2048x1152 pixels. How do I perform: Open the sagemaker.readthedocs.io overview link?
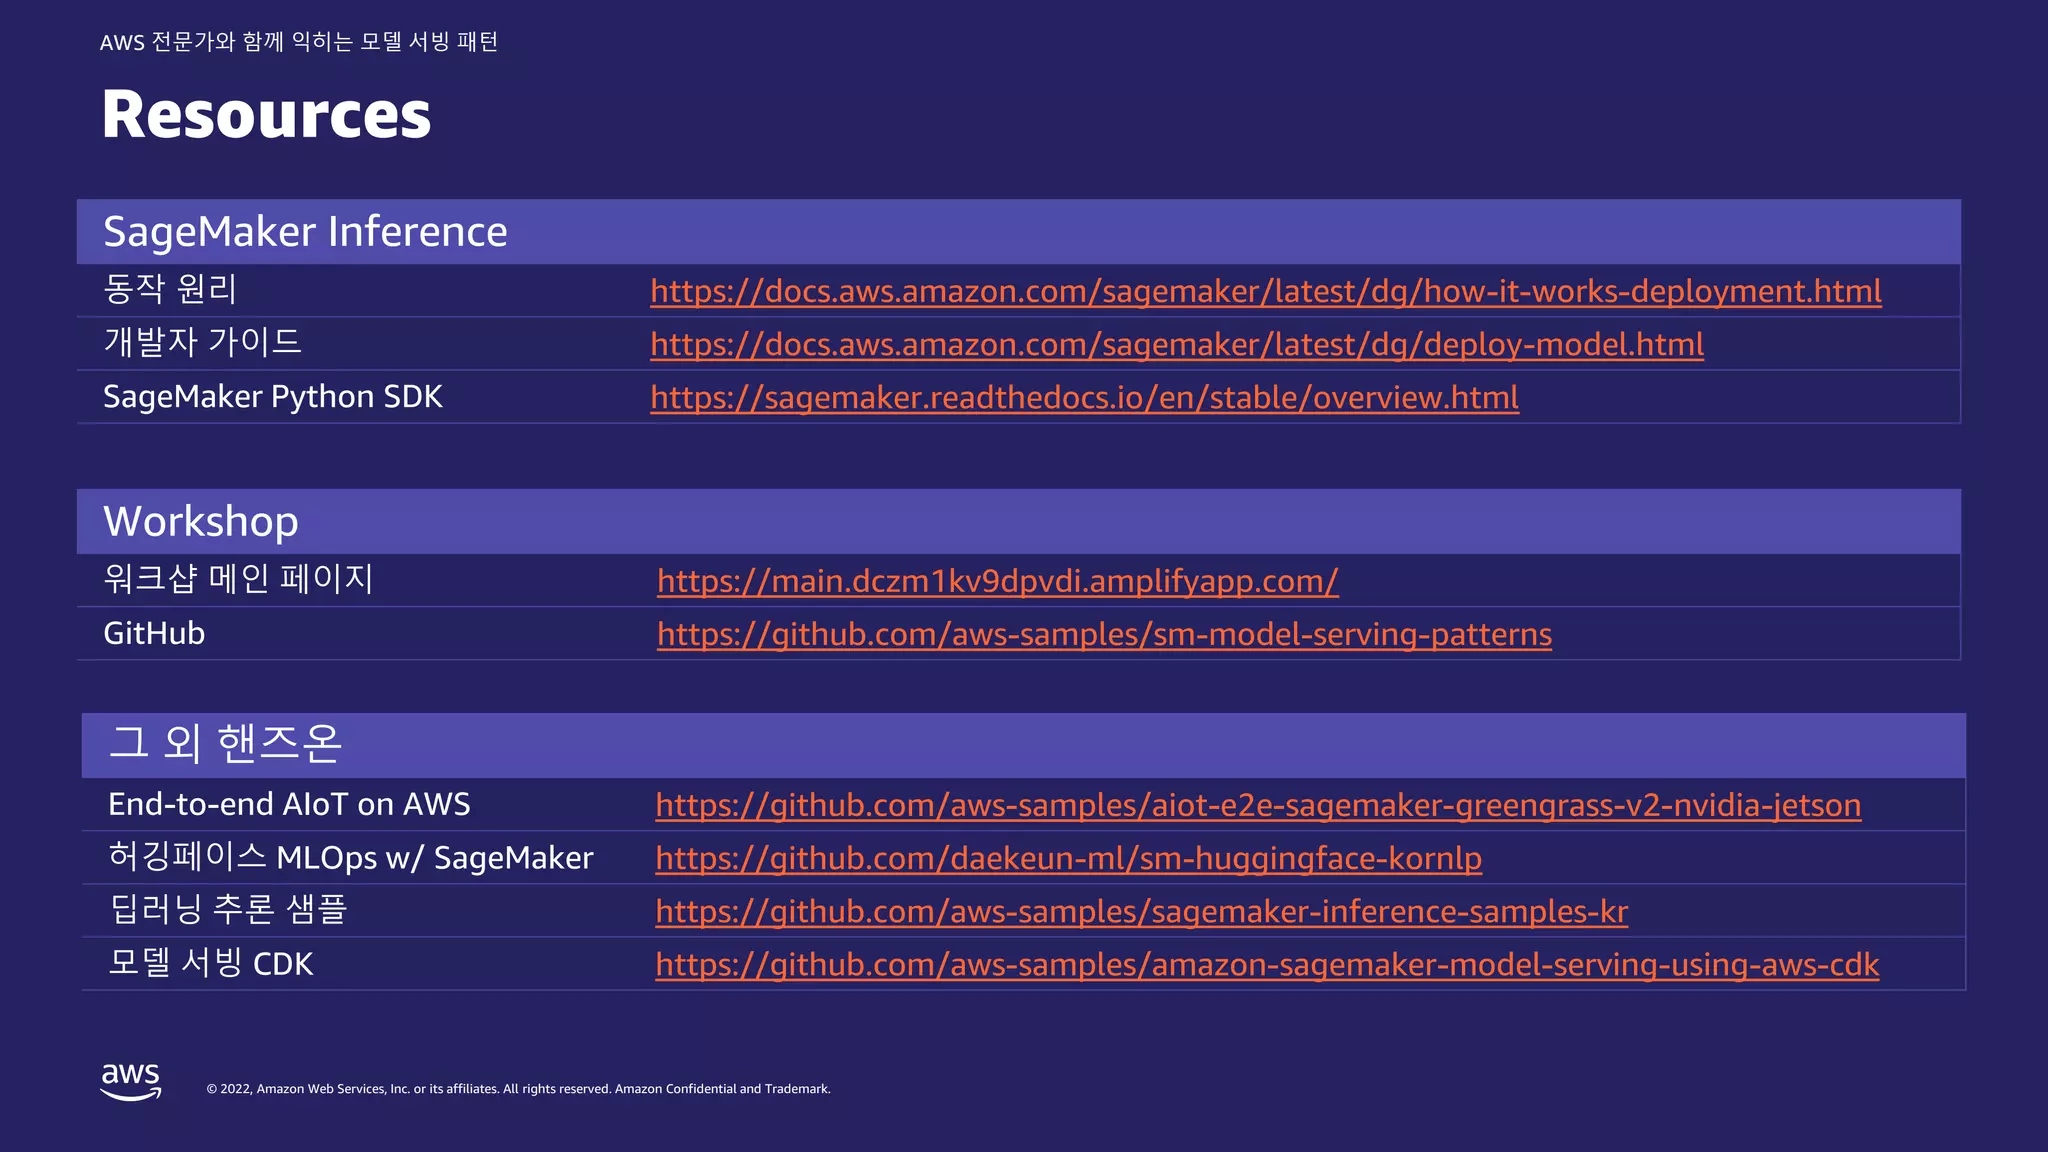click(1084, 397)
